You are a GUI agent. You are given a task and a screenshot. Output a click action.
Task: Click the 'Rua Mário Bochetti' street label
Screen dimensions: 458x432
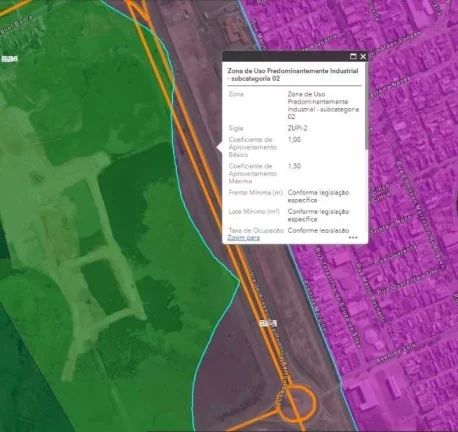(370, 293)
